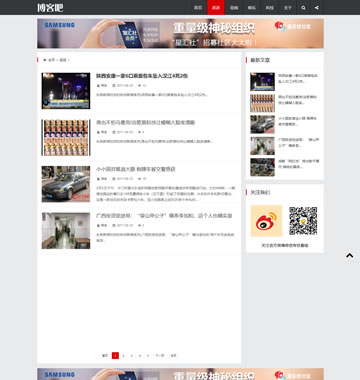Click sidebar latest-articles face grid thumbnail
This screenshot has width=360, height=380.
click(263, 103)
